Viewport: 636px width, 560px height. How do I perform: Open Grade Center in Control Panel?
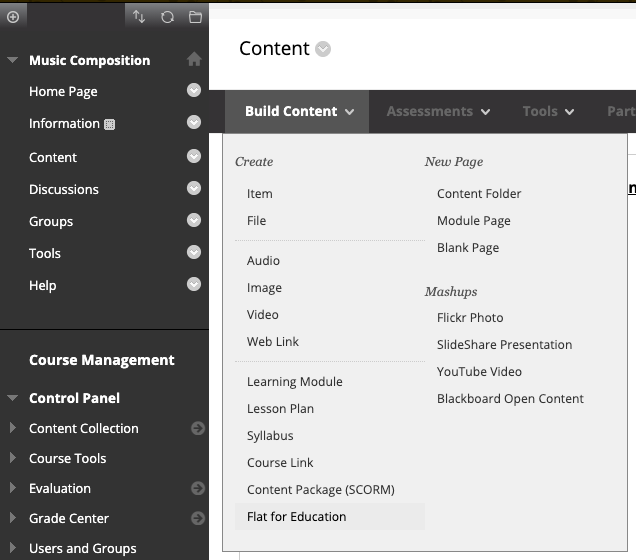click(x=69, y=519)
